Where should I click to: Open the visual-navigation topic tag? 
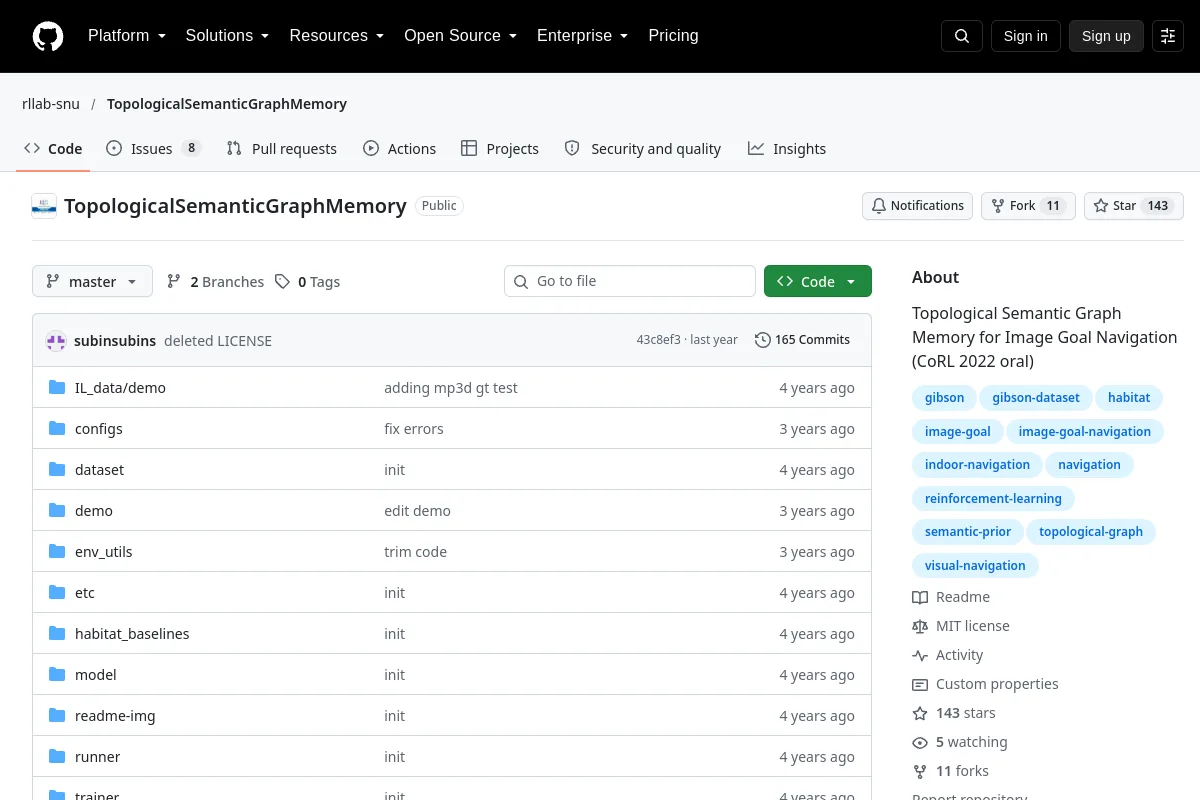(x=975, y=566)
